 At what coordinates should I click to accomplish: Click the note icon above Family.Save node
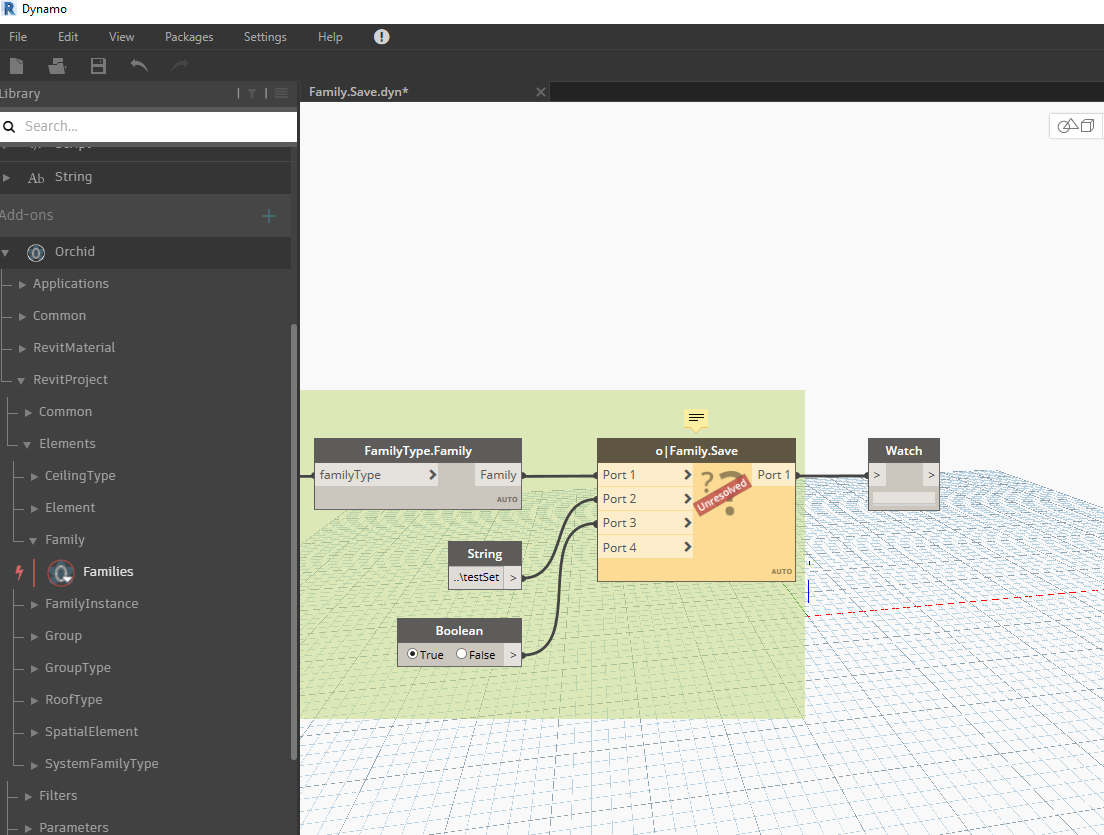point(695,420)
